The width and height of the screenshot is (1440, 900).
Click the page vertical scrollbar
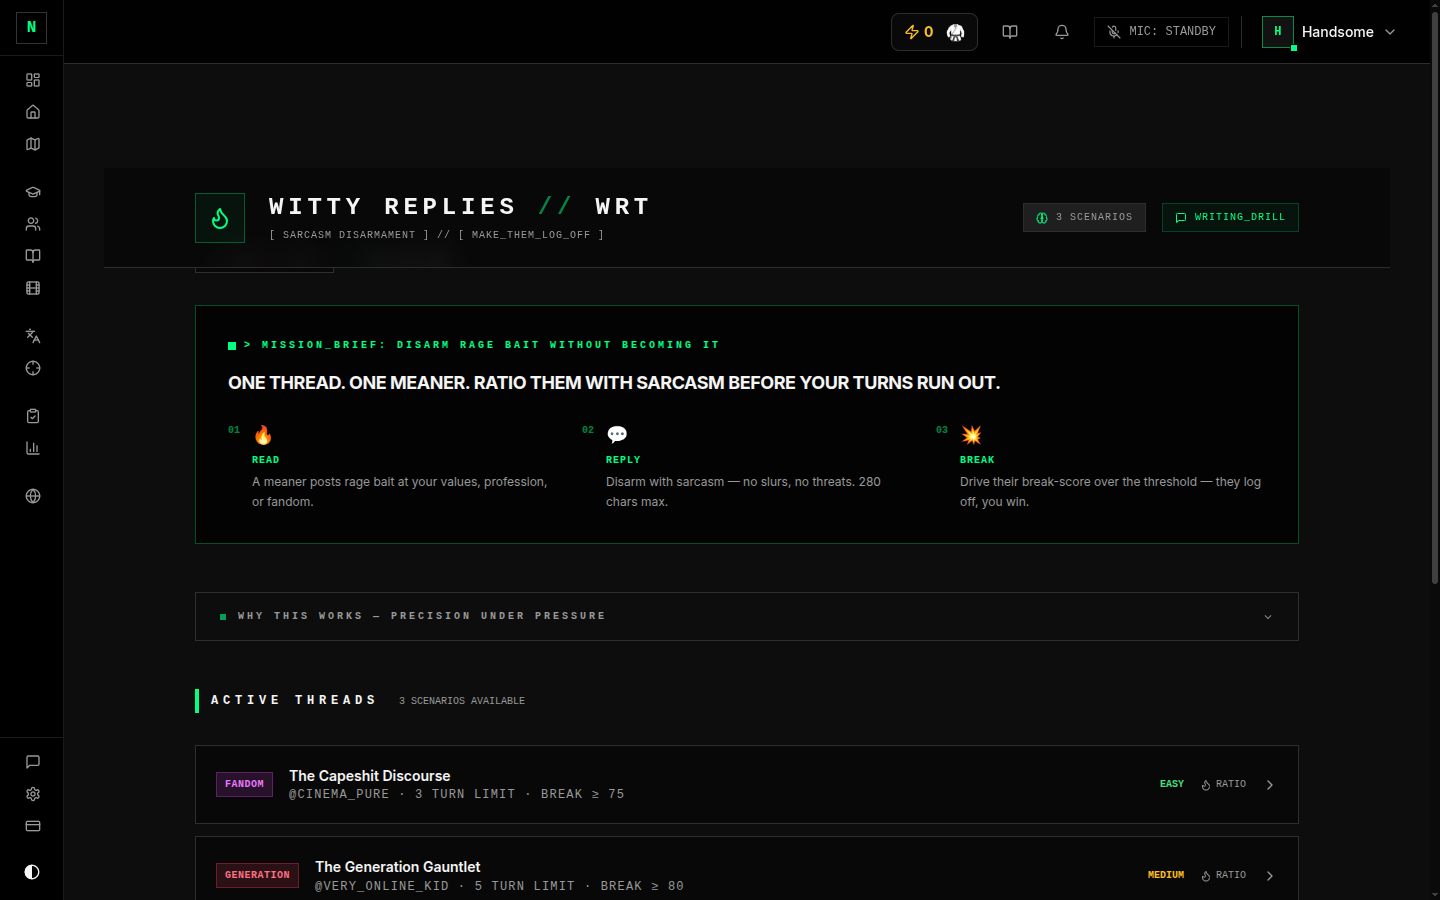click(x=1434, y=296)
